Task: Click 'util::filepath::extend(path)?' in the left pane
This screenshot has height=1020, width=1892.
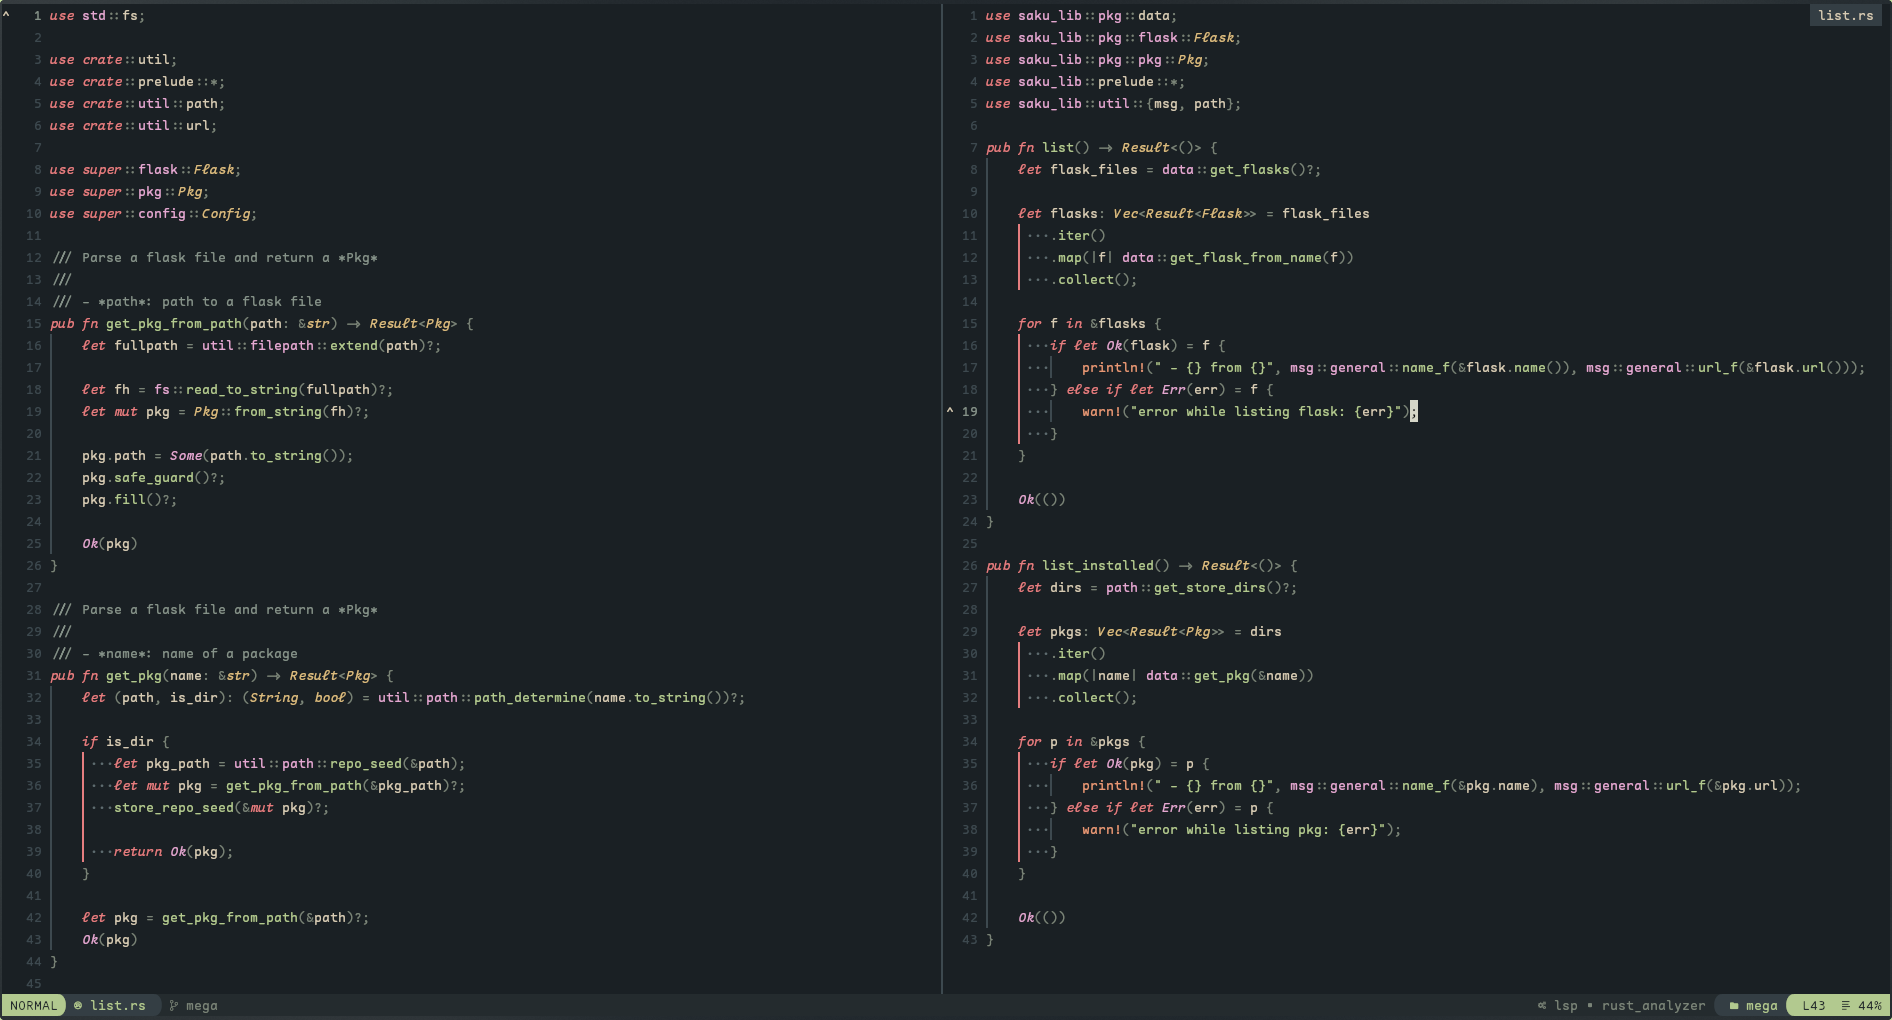Action: click(x=317, y=345)
